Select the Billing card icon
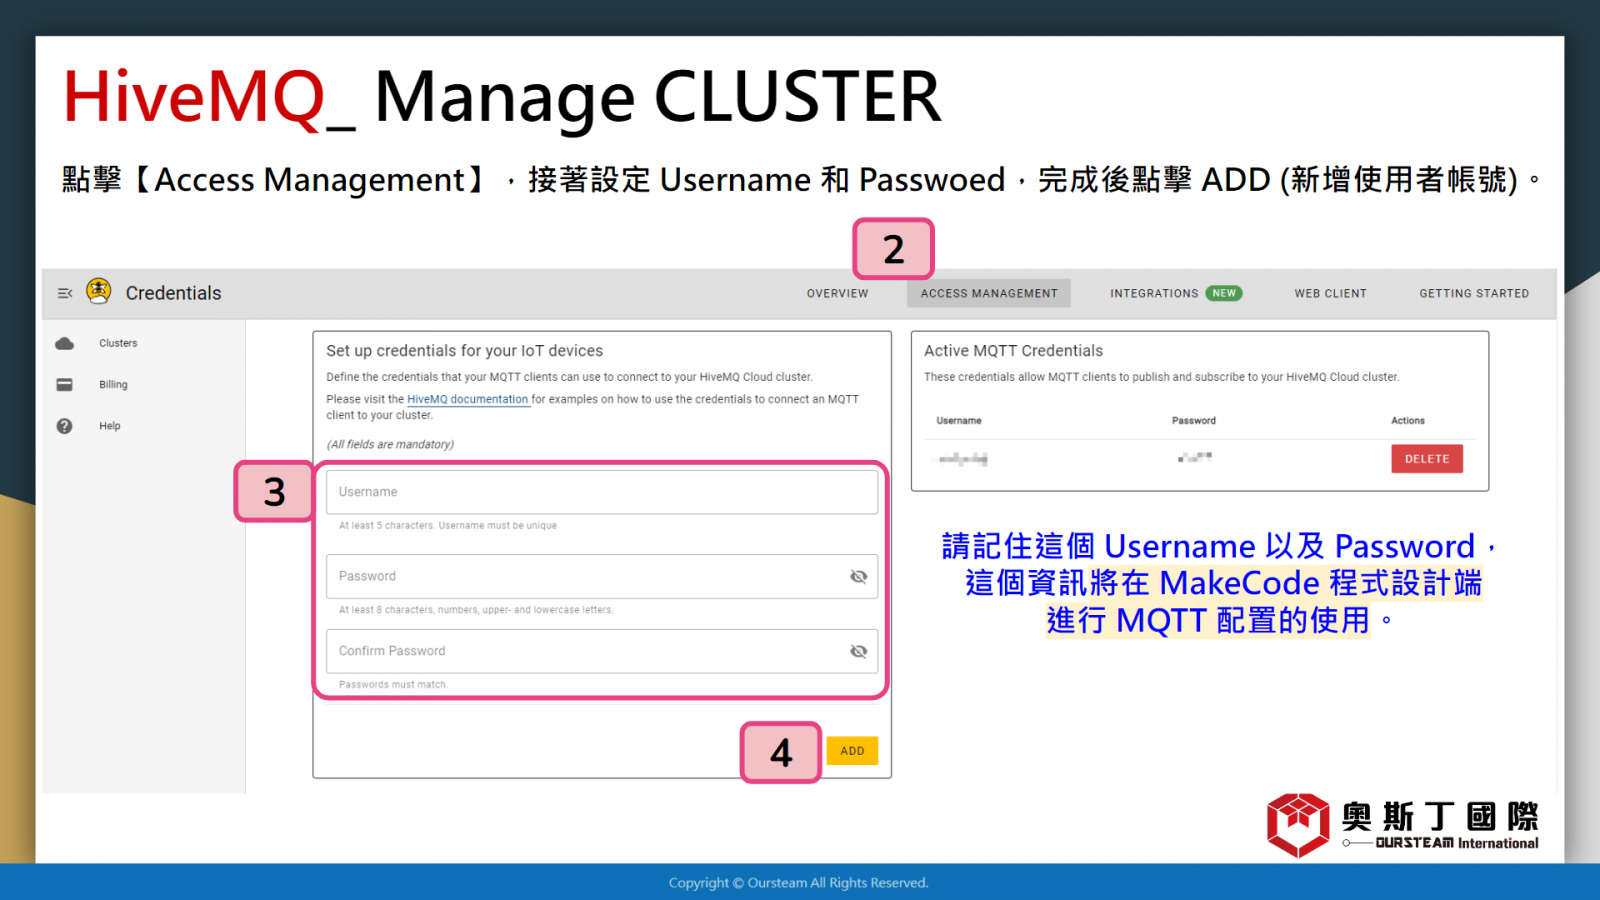Viewport: 1600px width, 900px height. [x=65, y=385]
